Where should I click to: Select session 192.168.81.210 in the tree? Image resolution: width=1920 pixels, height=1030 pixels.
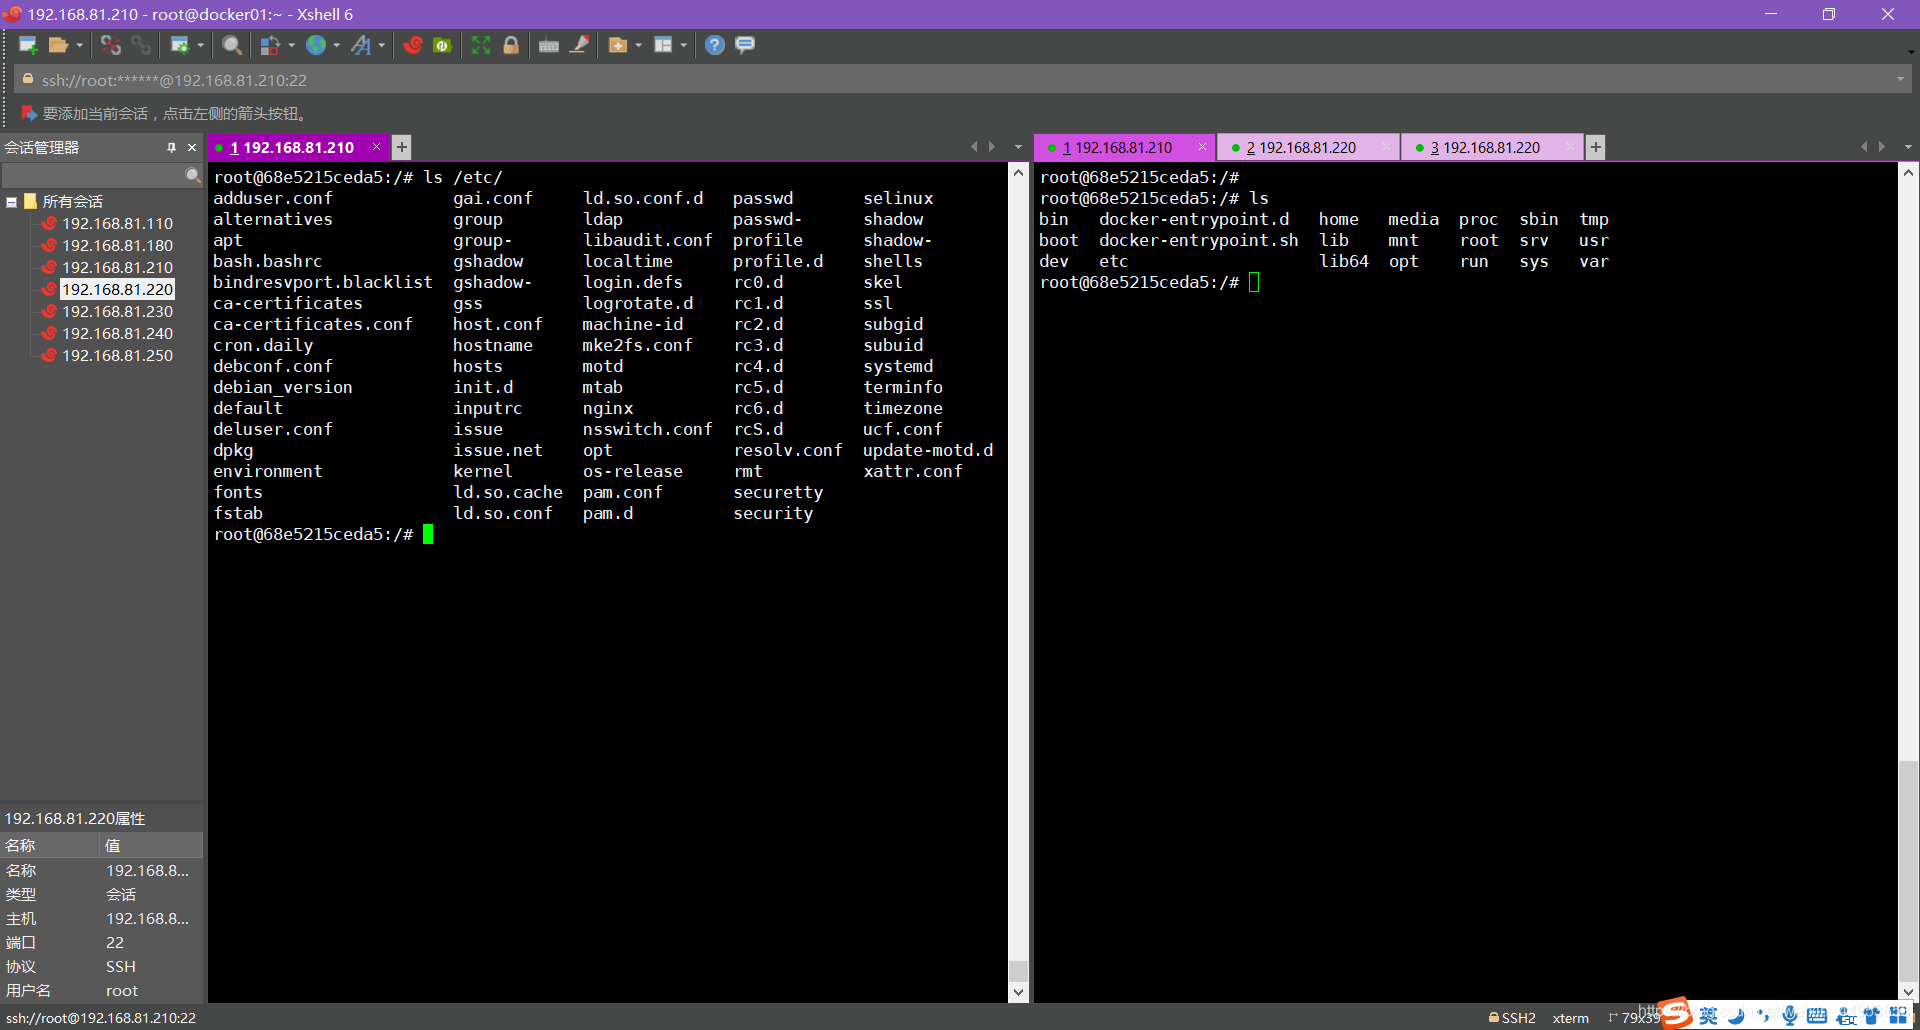point(117,268)
